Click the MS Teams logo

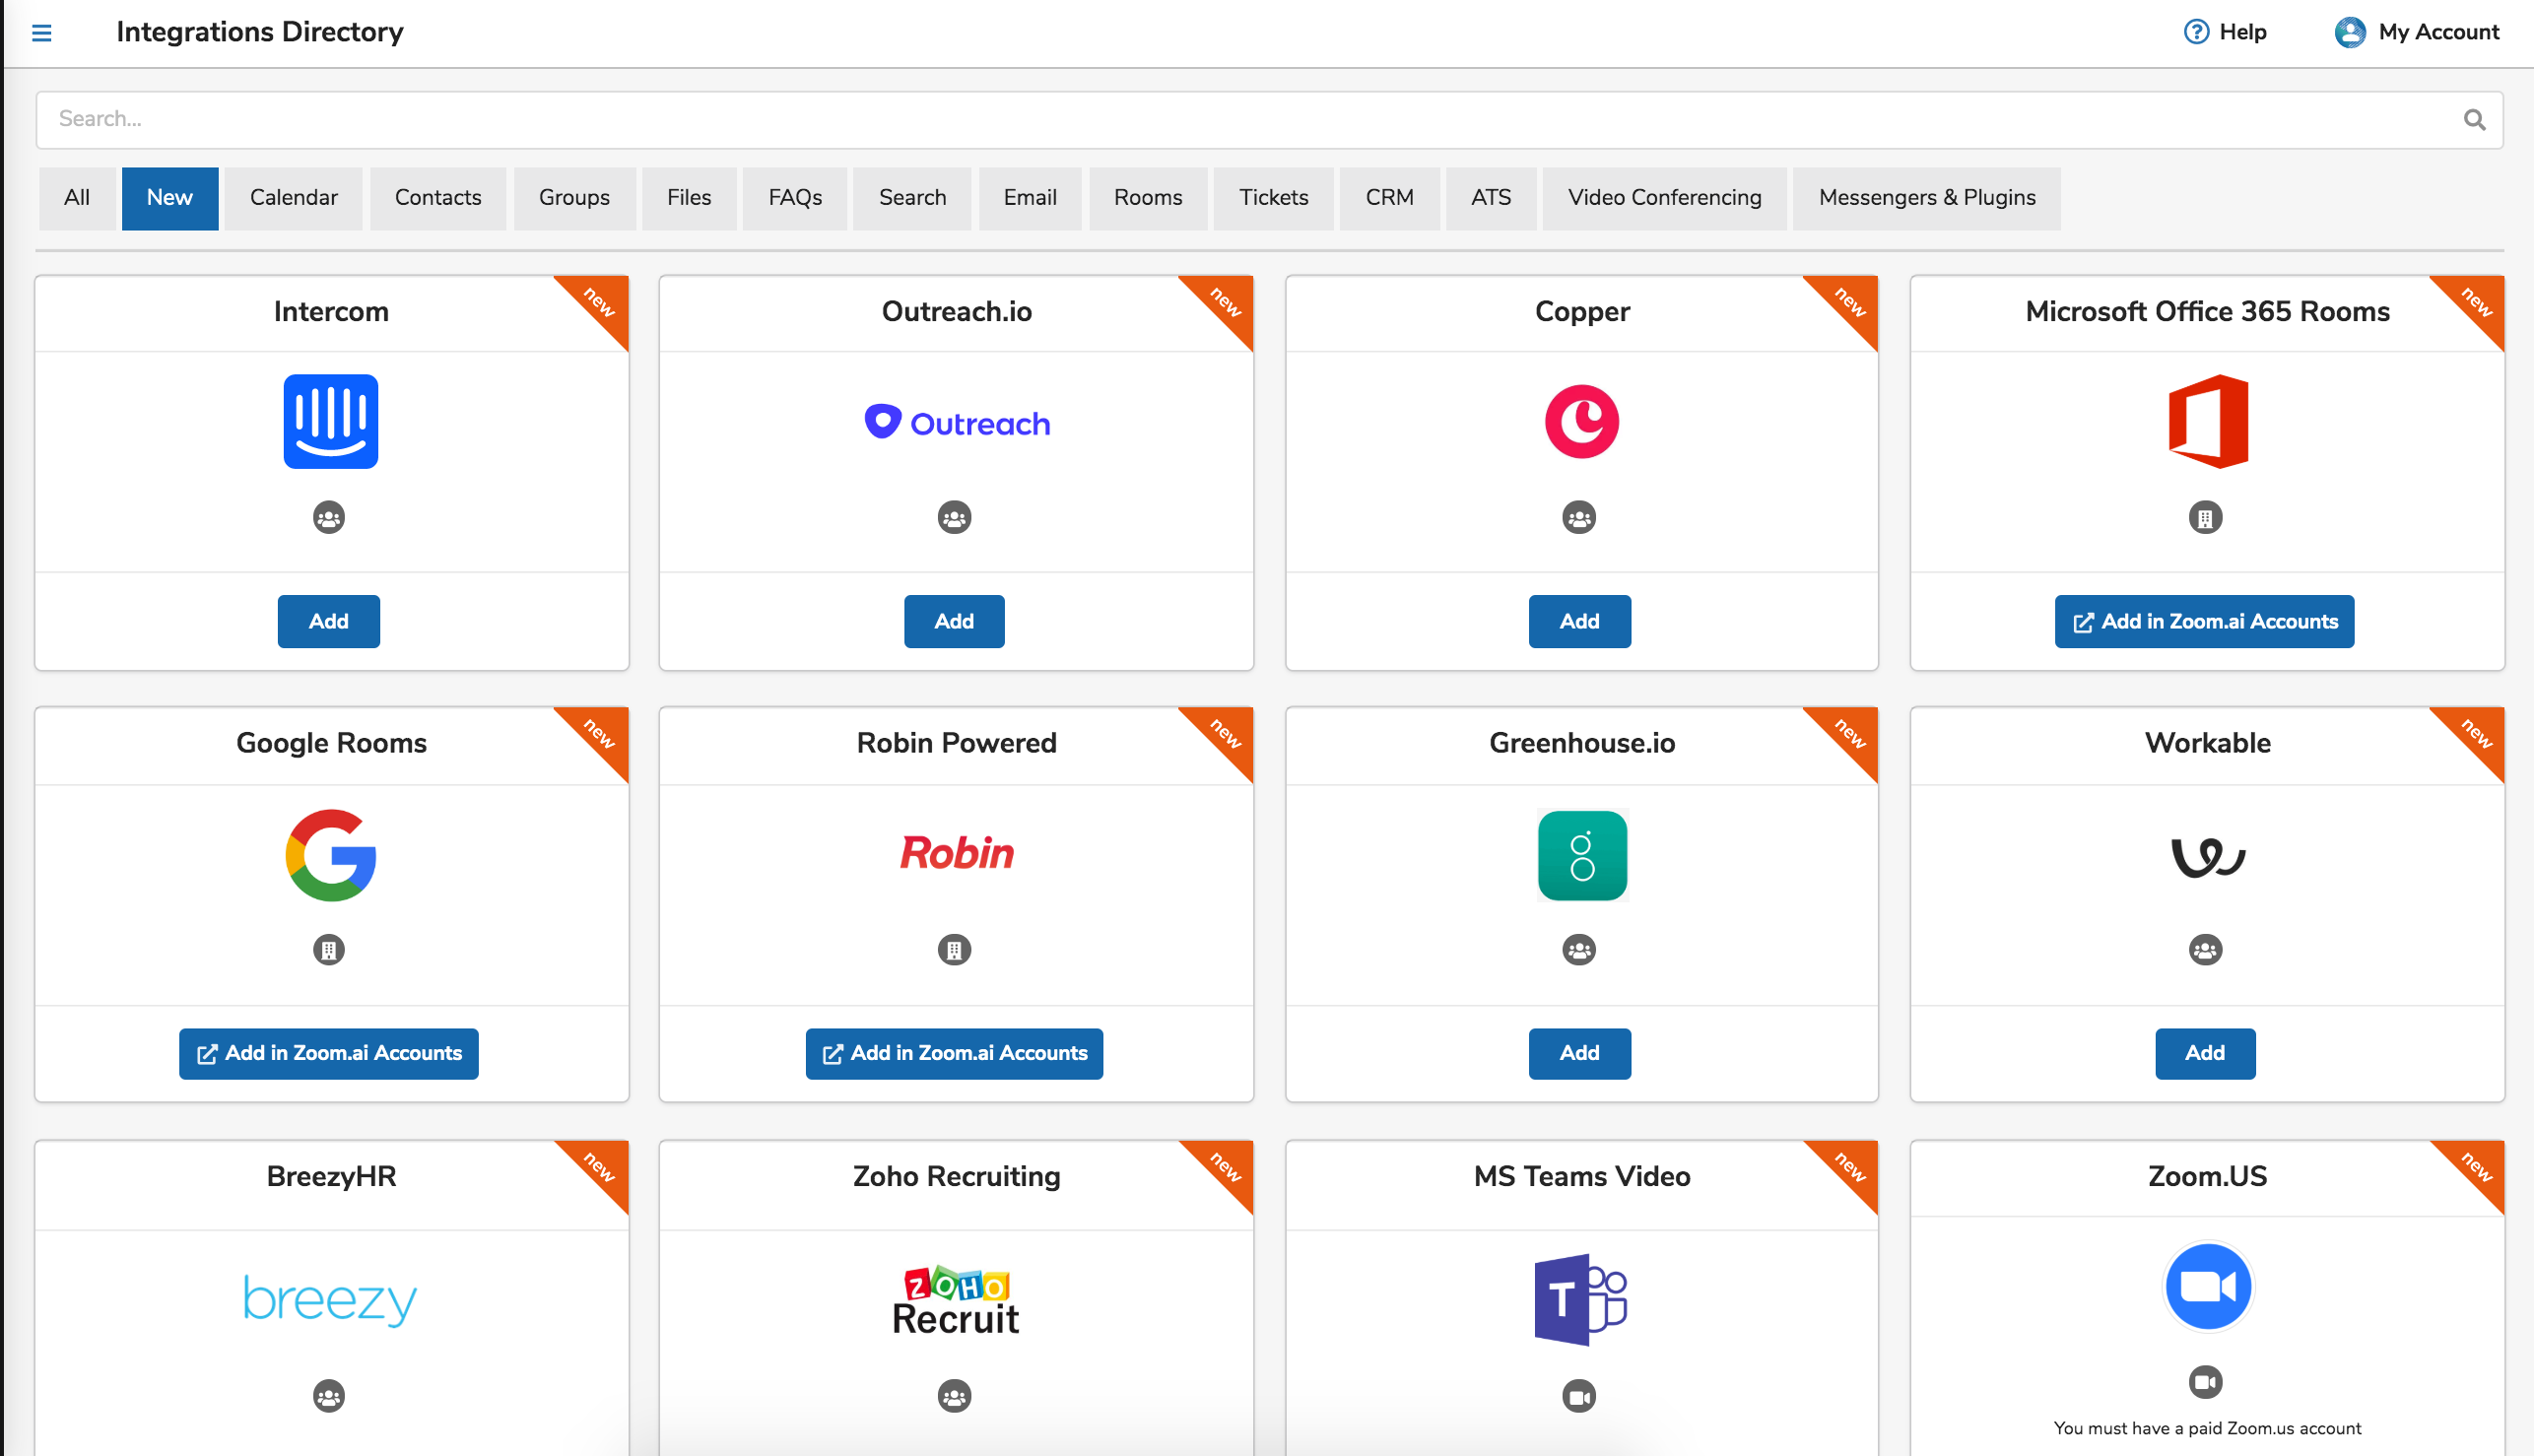point(1581,1299)
